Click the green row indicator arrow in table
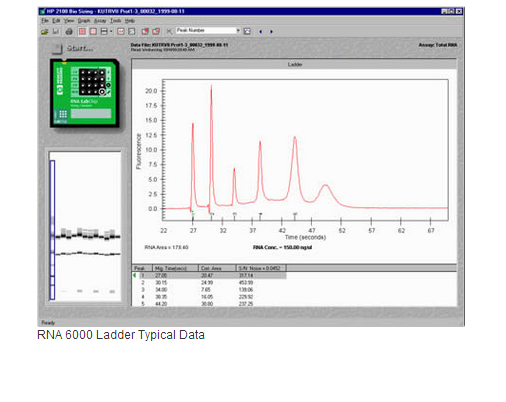This screenshot has height=402, width=506. click(x=135, y=275)
